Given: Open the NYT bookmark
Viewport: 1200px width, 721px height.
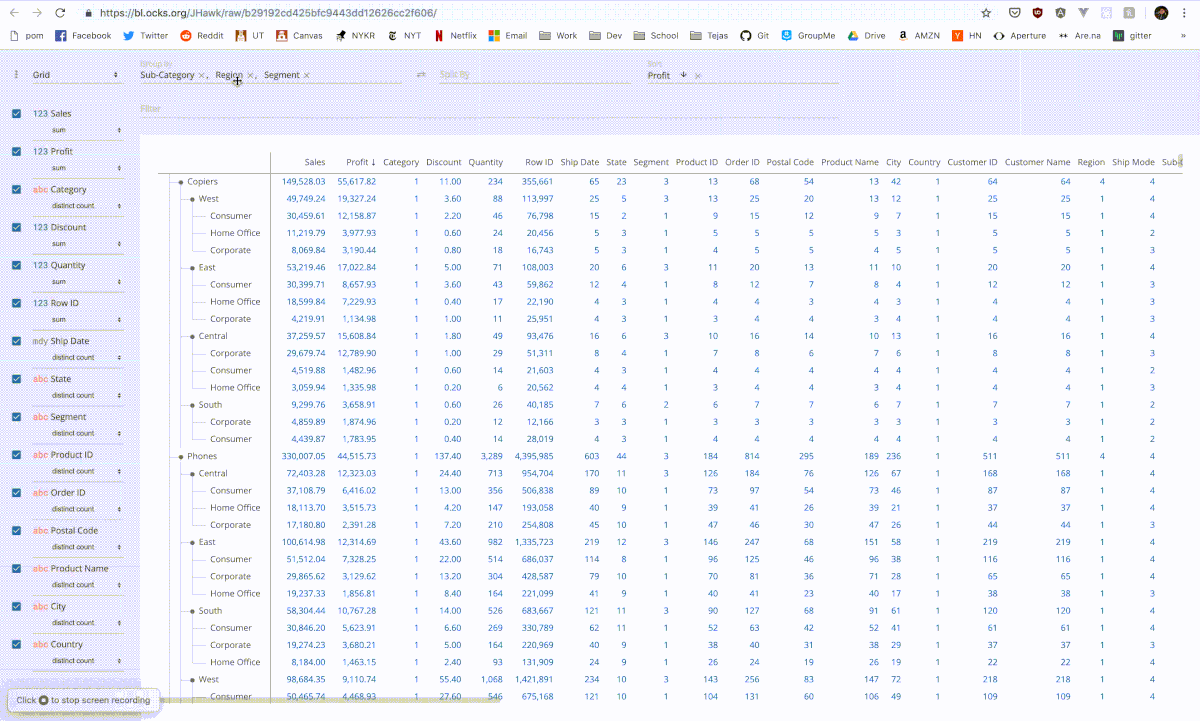Looking at the screenshot, I should coord(403,35).
